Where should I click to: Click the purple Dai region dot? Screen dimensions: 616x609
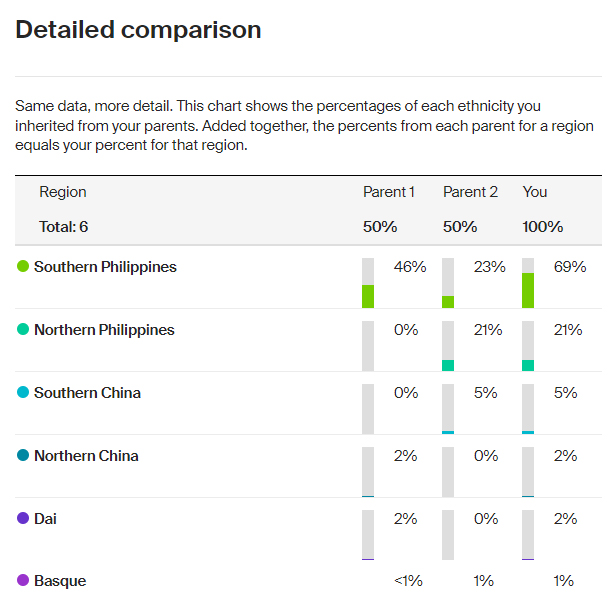click(x=23, y=518)
